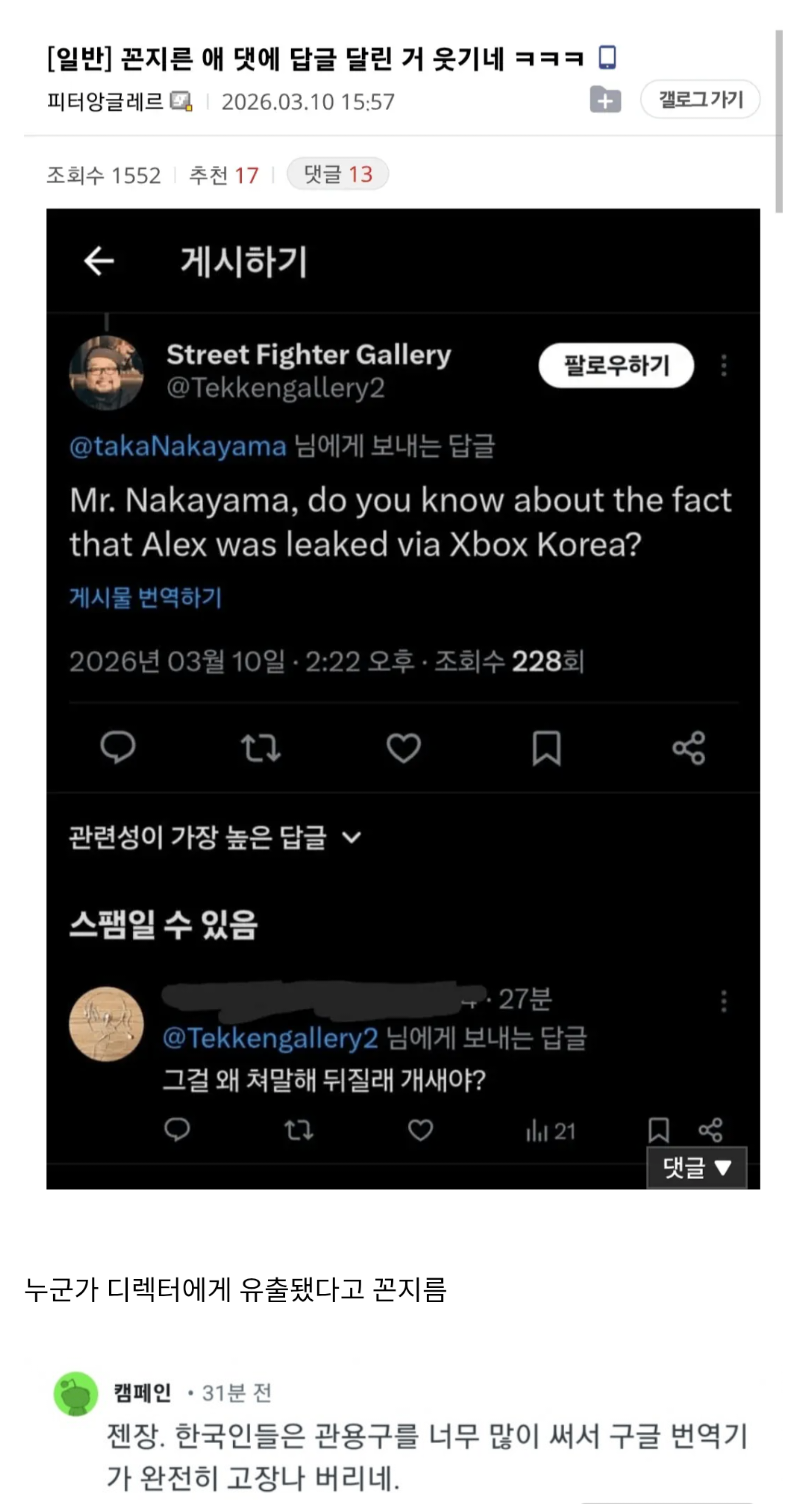
Task: Click the add-to-folder icon beside 갤로그가기
Action: (x=605, y=100)
